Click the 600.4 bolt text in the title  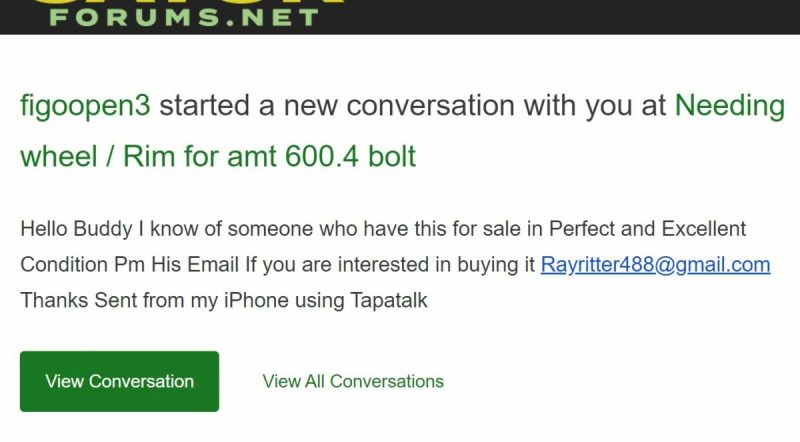[x=351, y=156]
